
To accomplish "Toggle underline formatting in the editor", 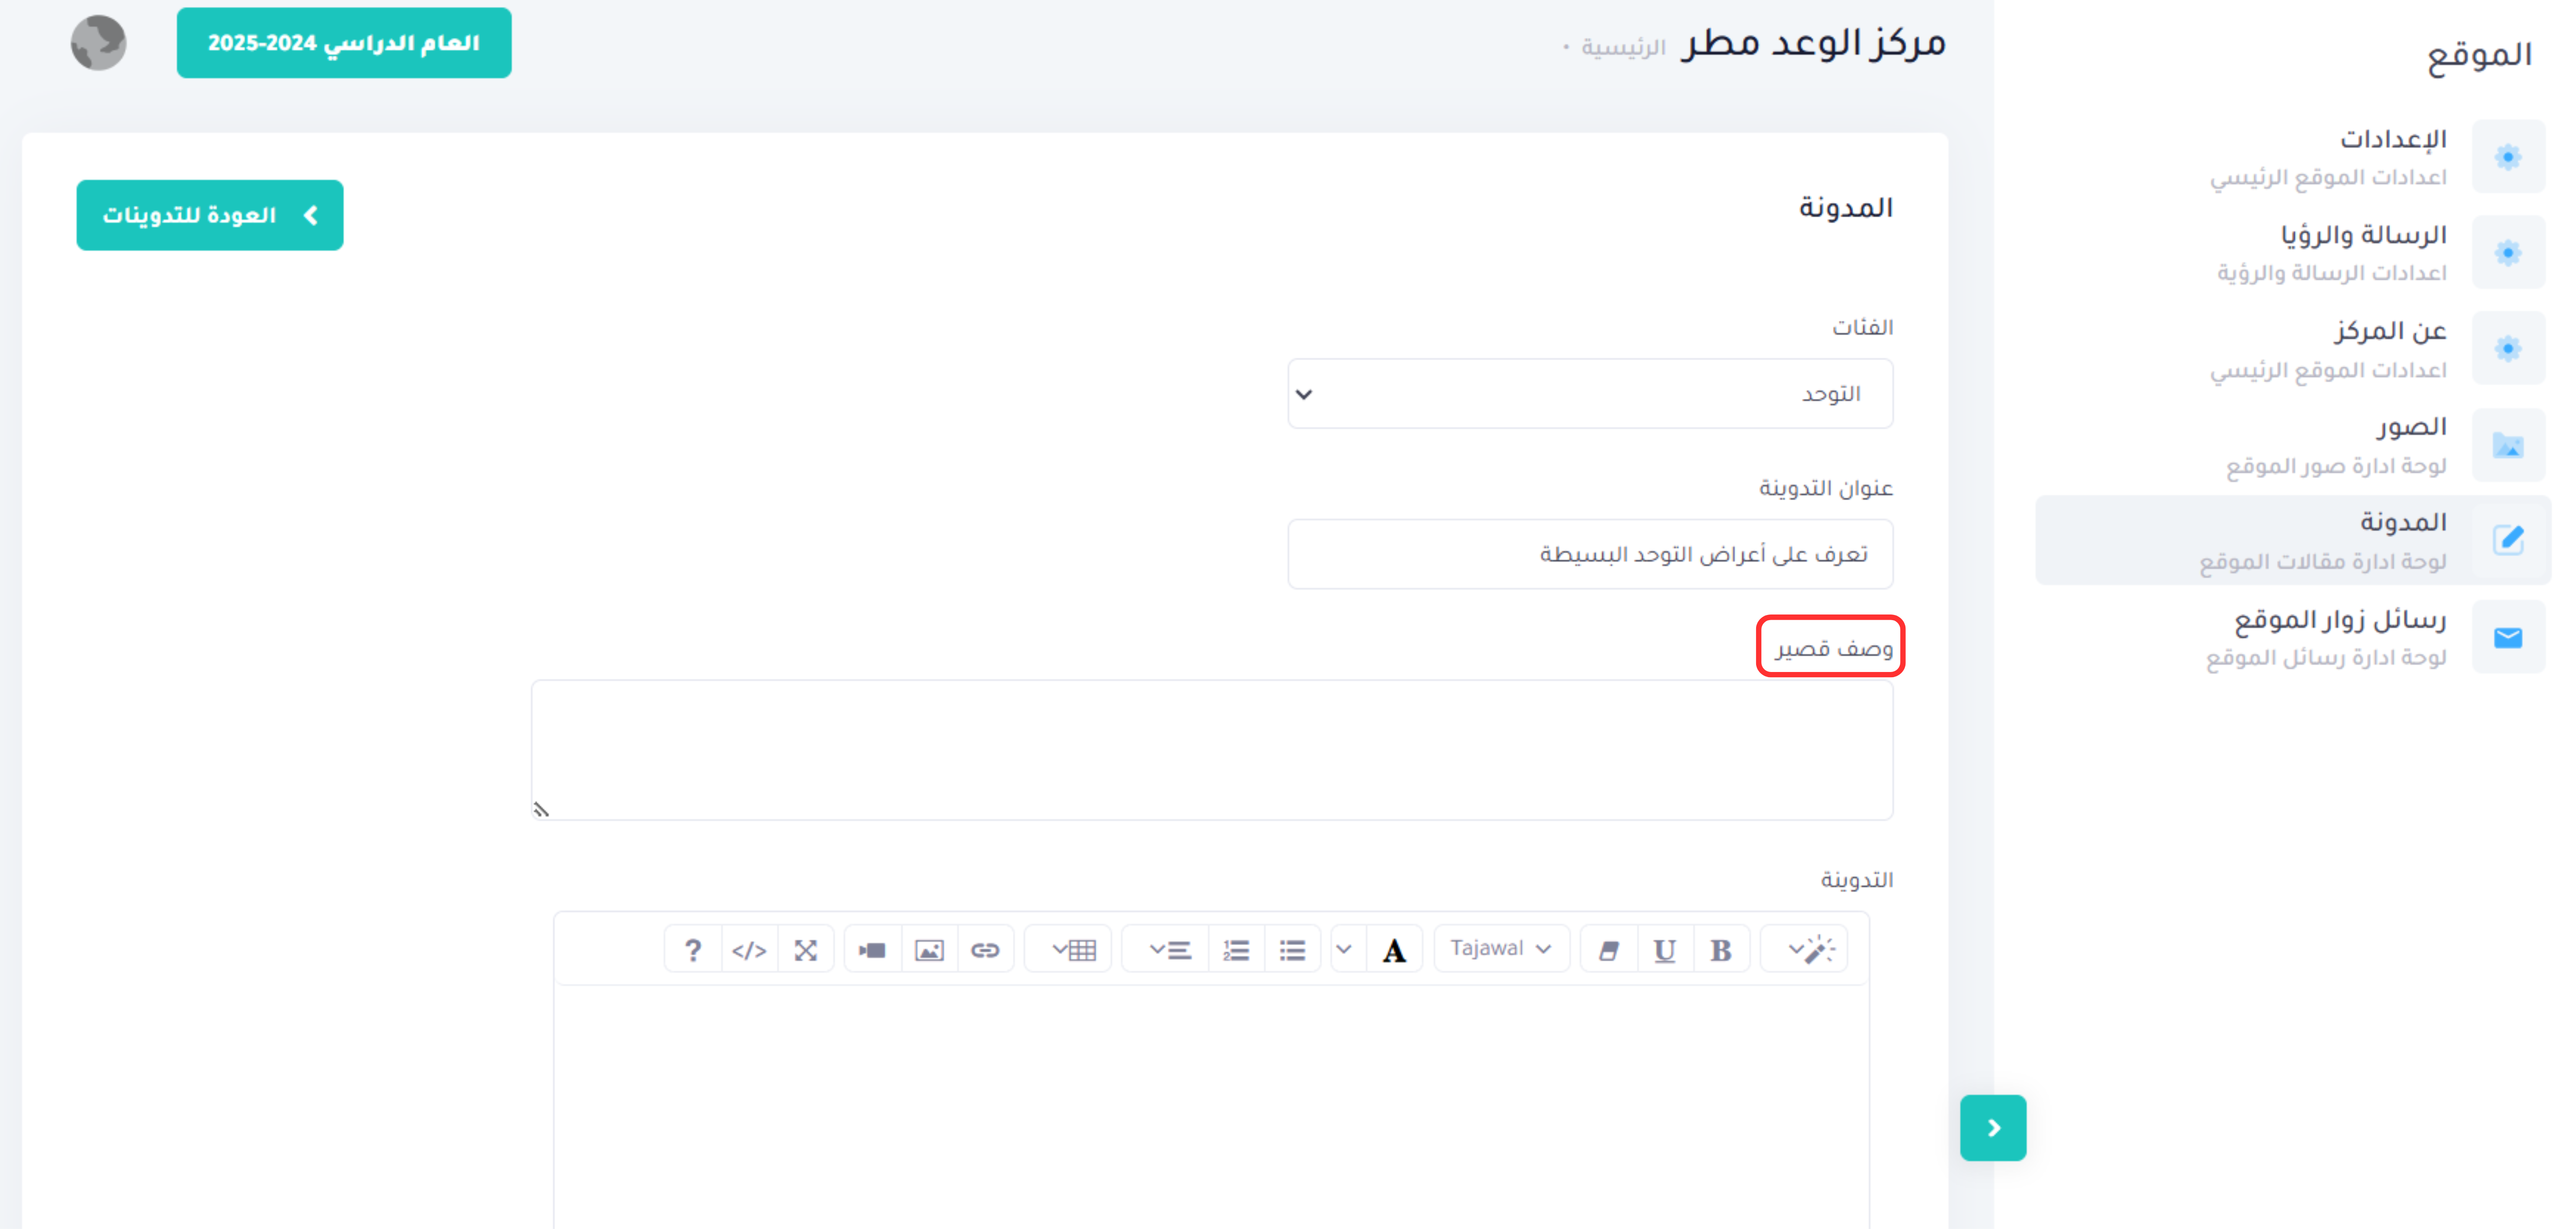I will coord(1665,949).
